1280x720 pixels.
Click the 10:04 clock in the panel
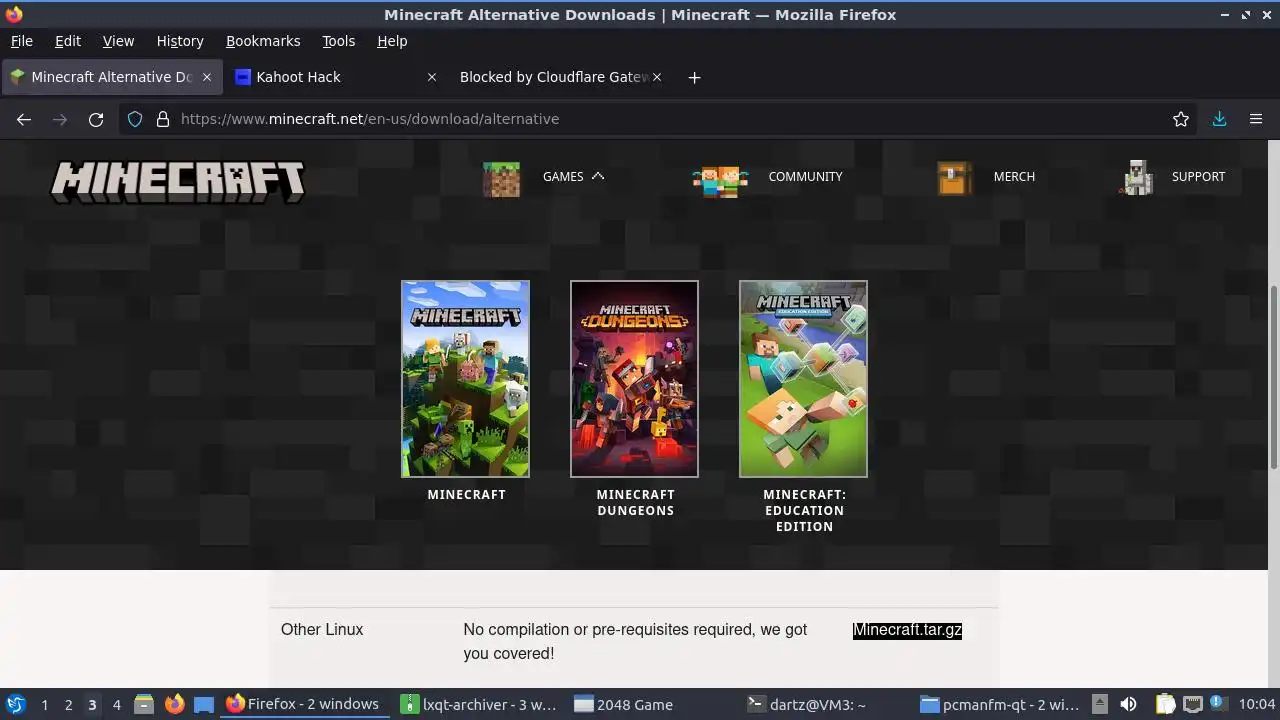1257,704
